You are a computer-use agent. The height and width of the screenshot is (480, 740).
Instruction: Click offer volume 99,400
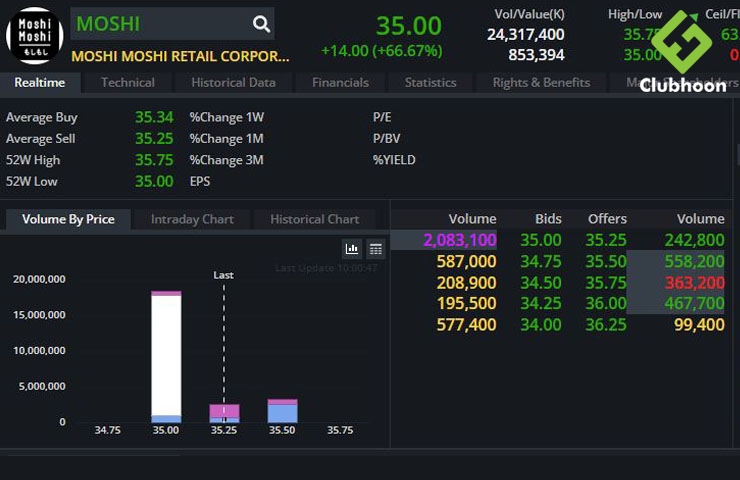point(699,324)
